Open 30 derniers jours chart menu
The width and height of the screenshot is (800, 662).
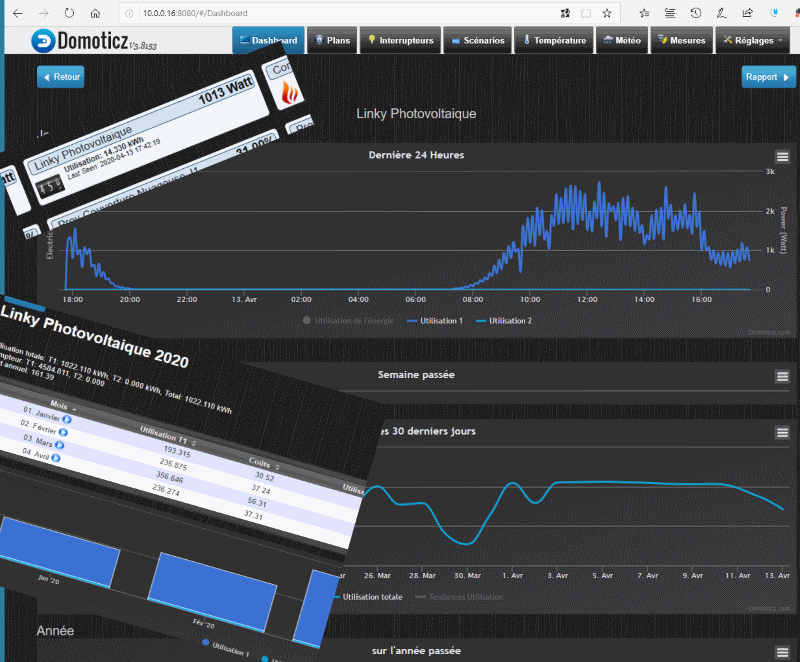(782, 433)
